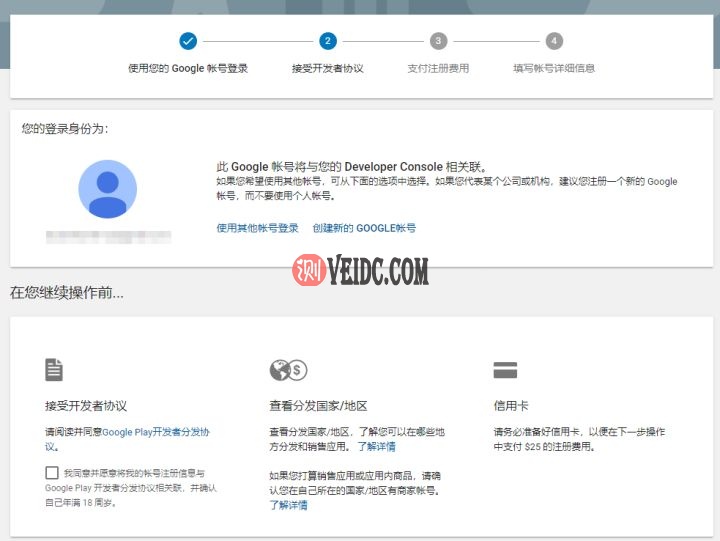The width and height of the screenshot is (720, 541).
Task: Click the completed step 1 checkmark icon
Action: 188,41
